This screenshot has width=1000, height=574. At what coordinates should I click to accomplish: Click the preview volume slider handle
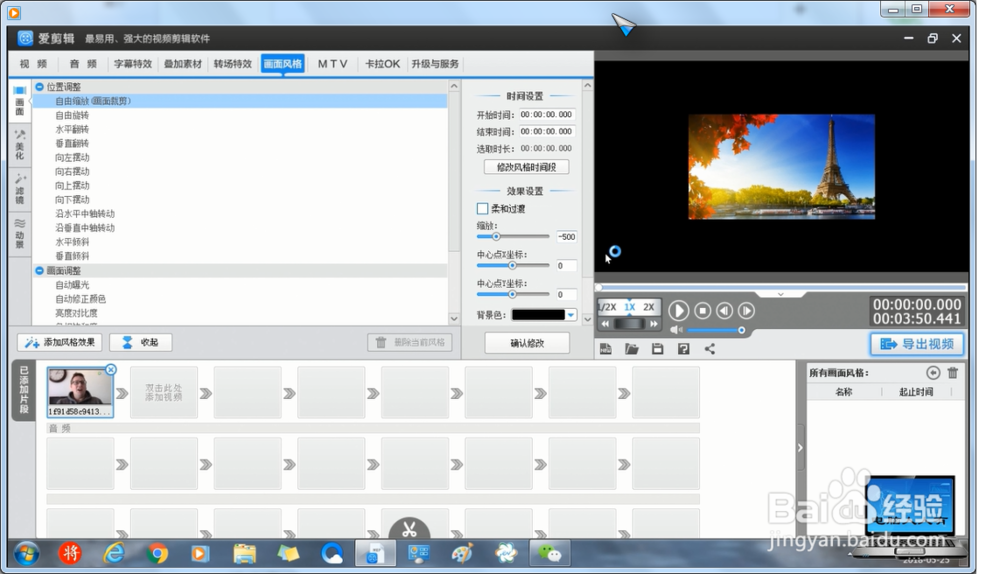(x=741, y=330)
